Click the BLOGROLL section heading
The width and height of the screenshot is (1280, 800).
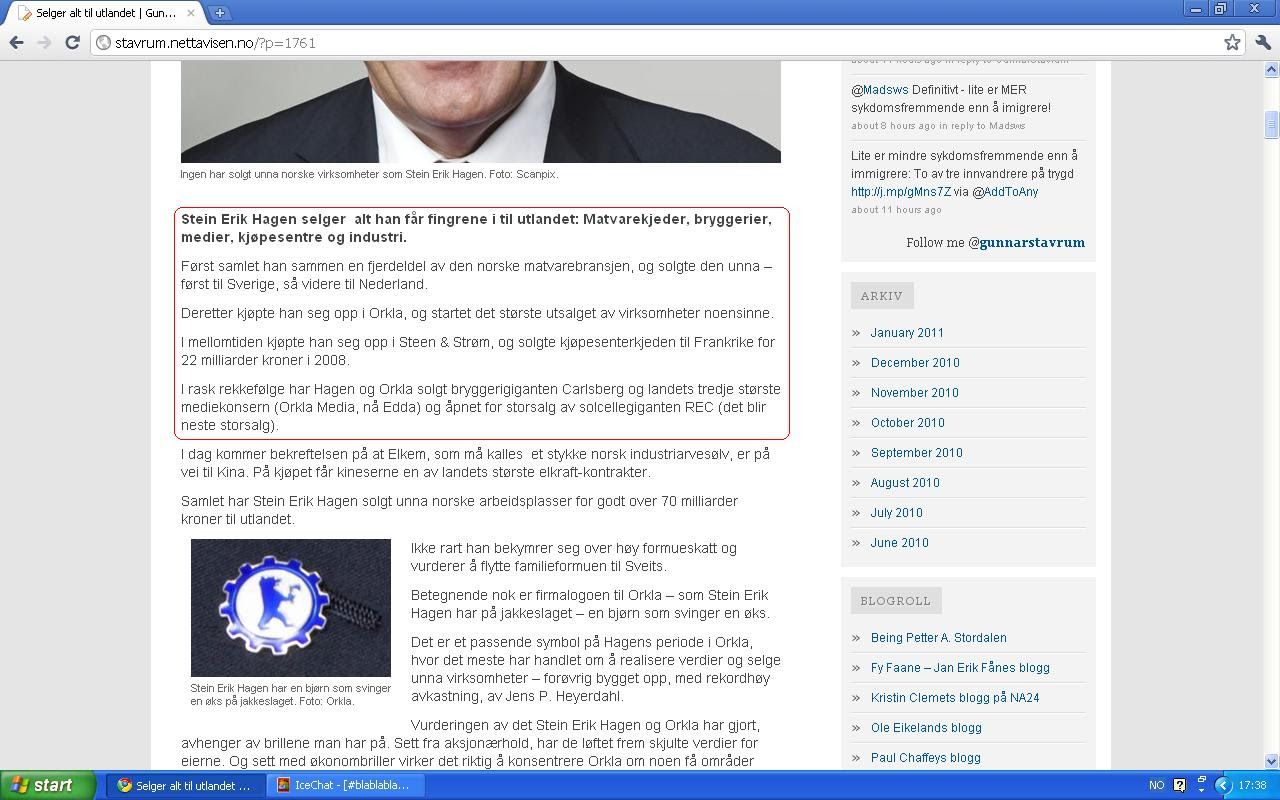click(x=896, y=601)
